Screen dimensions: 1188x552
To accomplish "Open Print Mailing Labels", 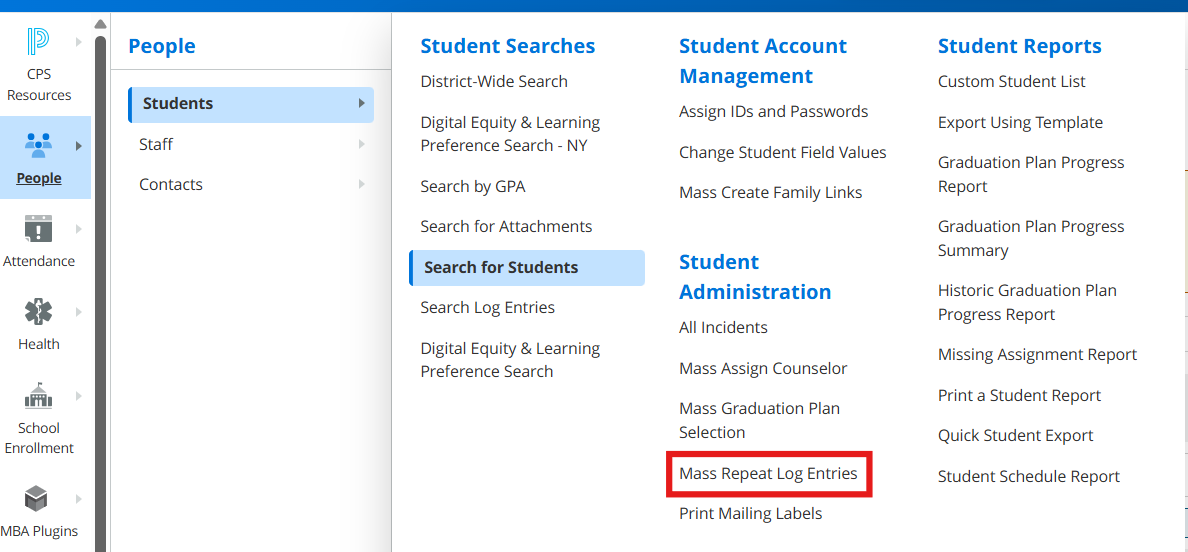I will pos(750,513).
